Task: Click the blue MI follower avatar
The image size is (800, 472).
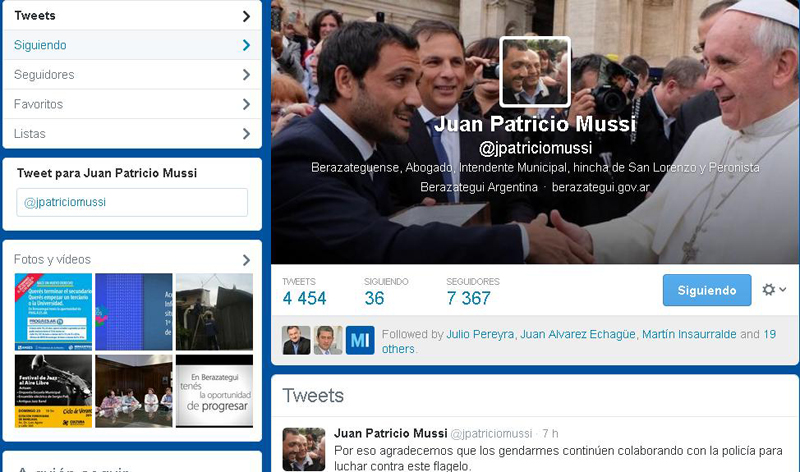Action: 360,340
